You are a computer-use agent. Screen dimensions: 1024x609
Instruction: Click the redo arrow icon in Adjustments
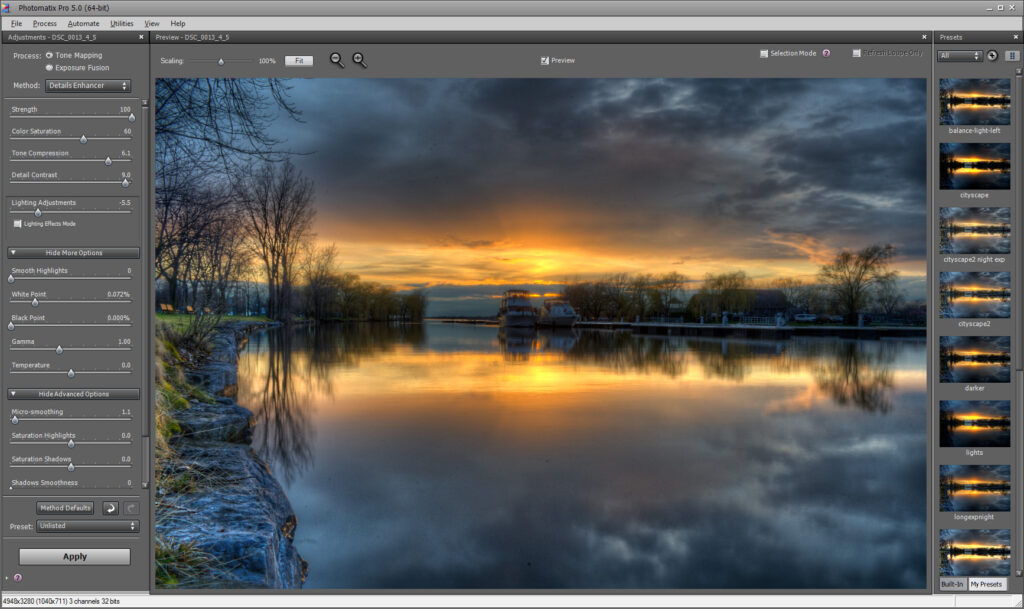click(131, 508)
